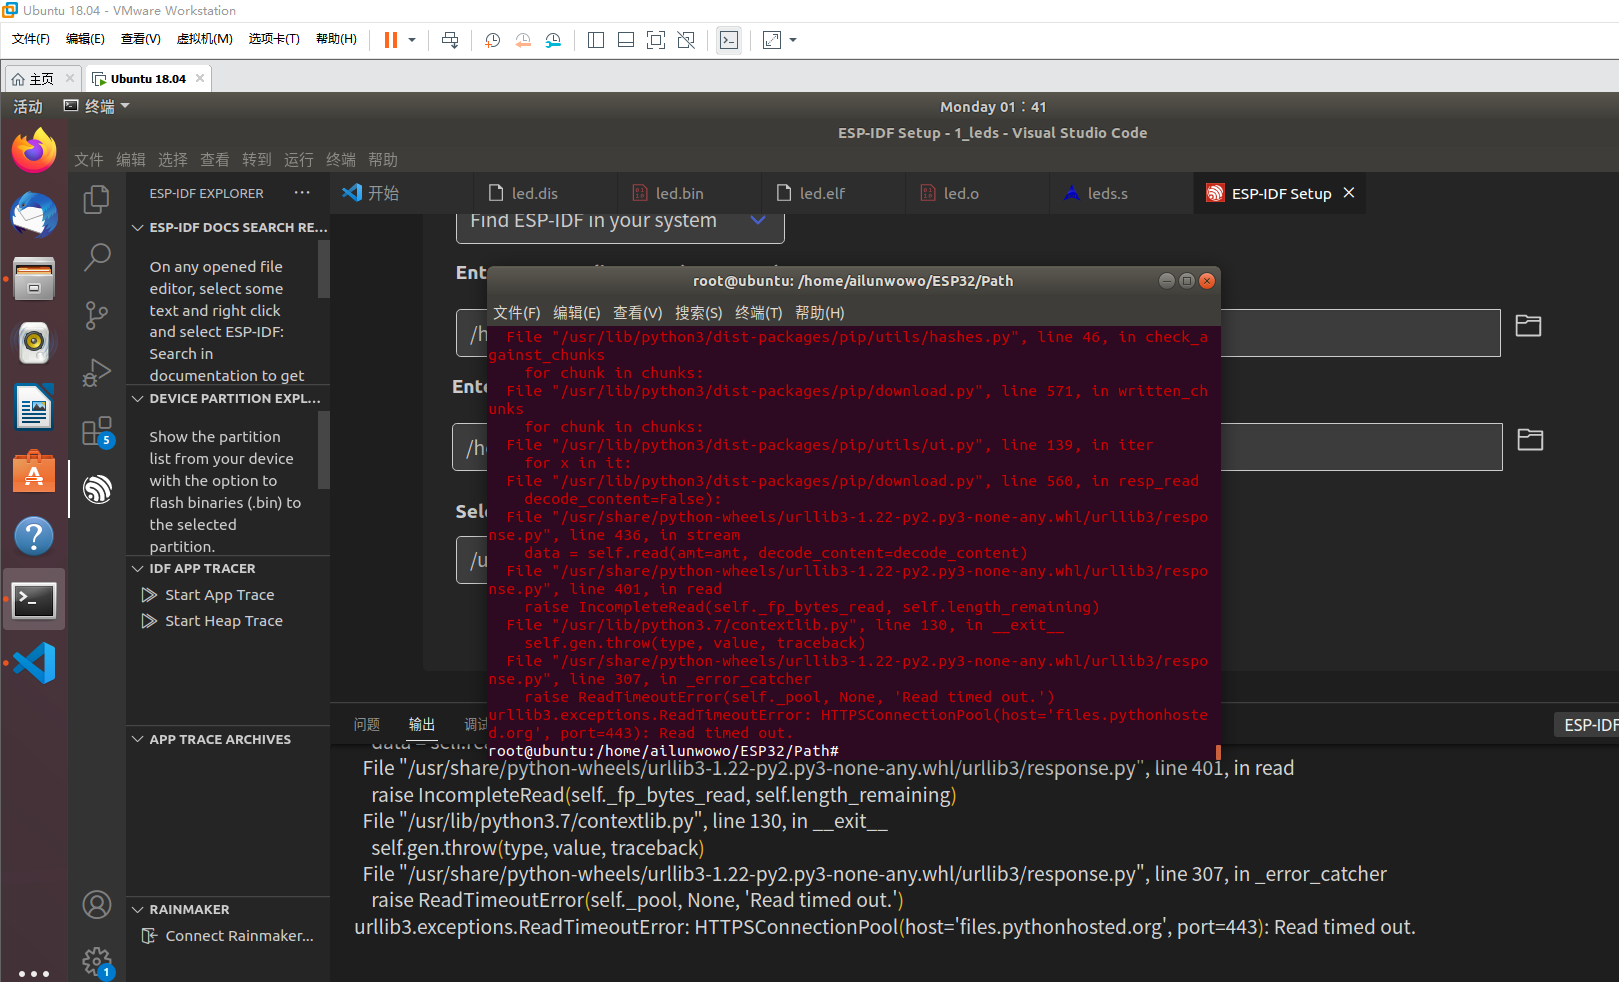Image resolution: width=1619 pixels, height=982 pixels.
Task: Open Run and Debug view icon
Action: pos(97,372)
